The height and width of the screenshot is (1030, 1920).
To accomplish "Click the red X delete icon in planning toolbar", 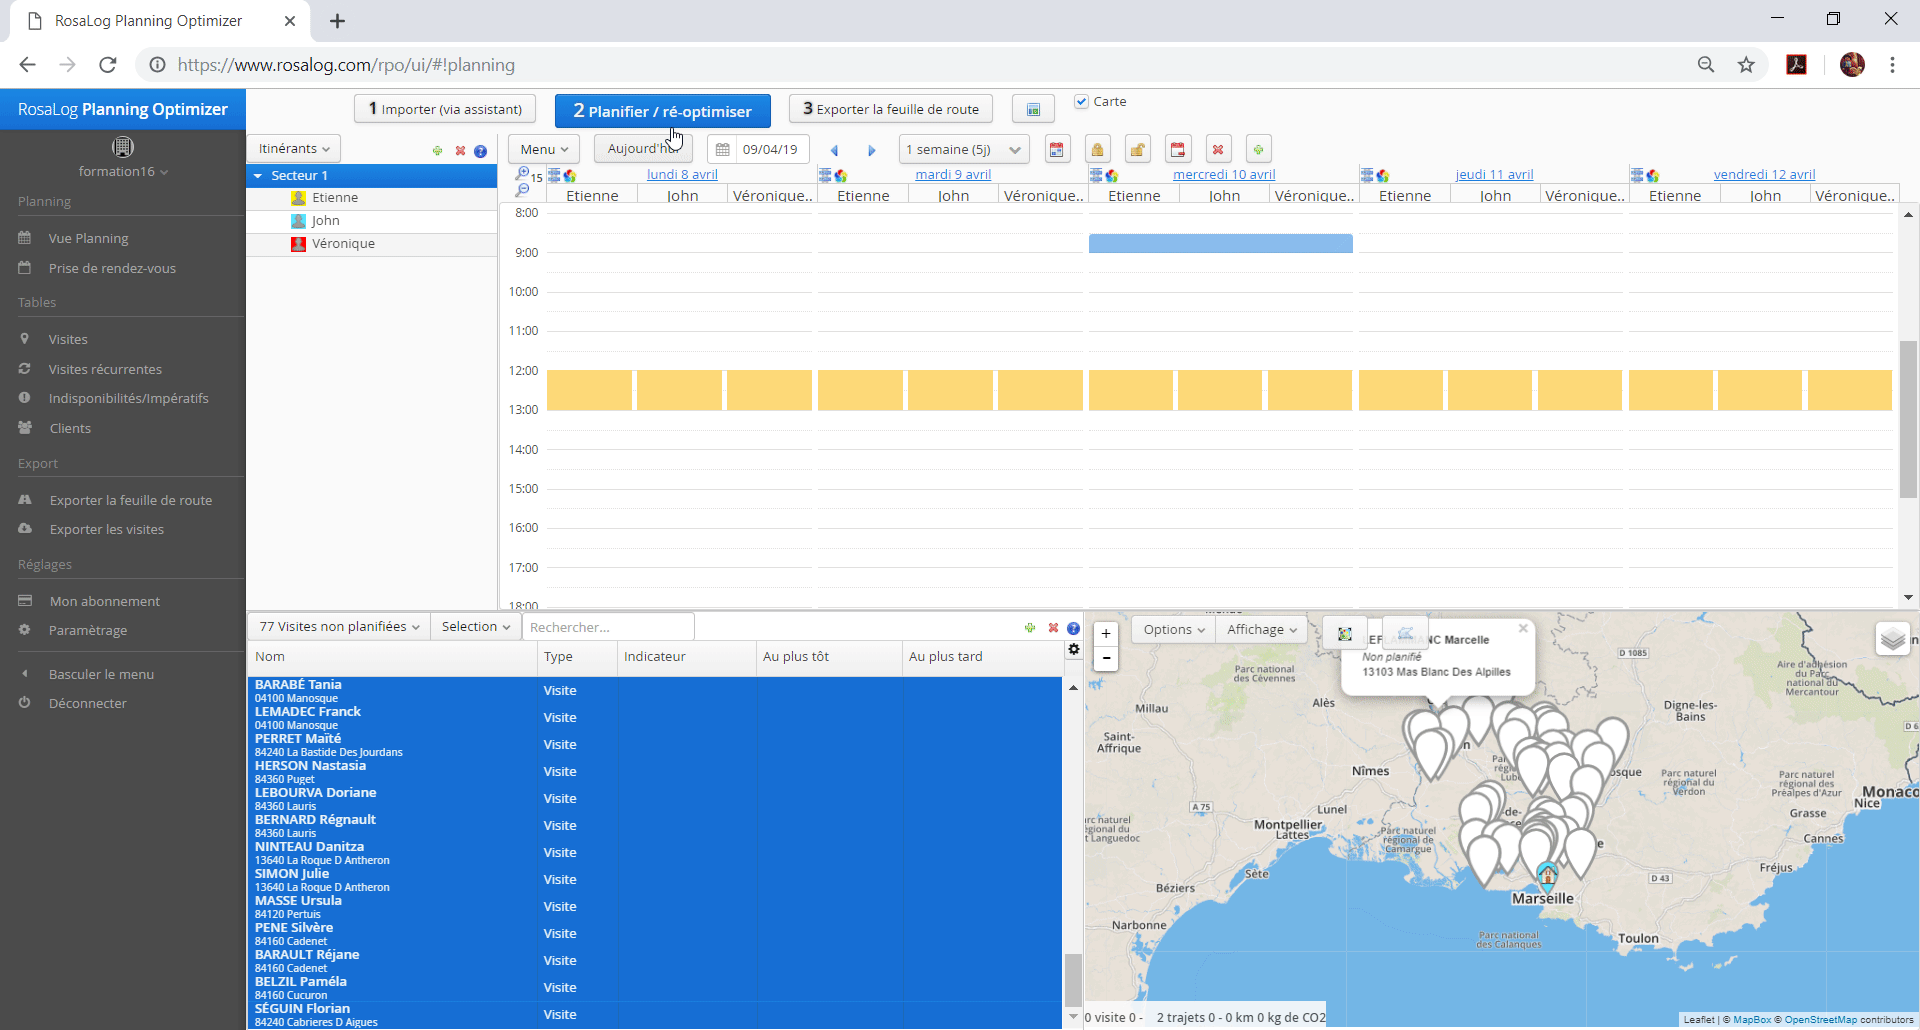I will 1217,150.
